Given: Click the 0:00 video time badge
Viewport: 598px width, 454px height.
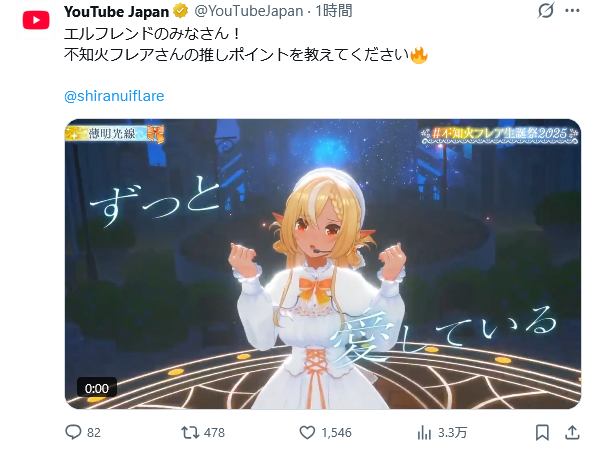Looking at the screenshot, I should (x=97, y=388).
